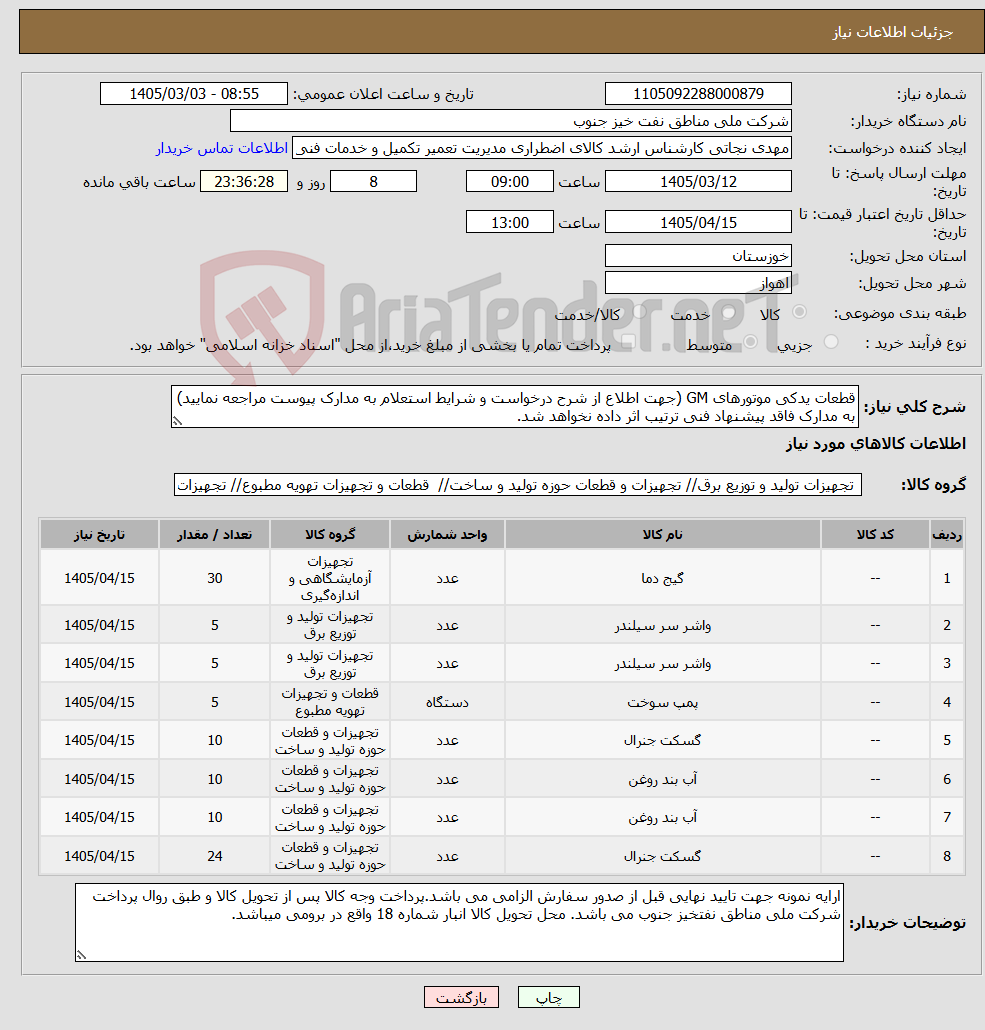Click the بازگشت (back) button
This screenshot has height=1030, width=985.
[x=461, y=997]
